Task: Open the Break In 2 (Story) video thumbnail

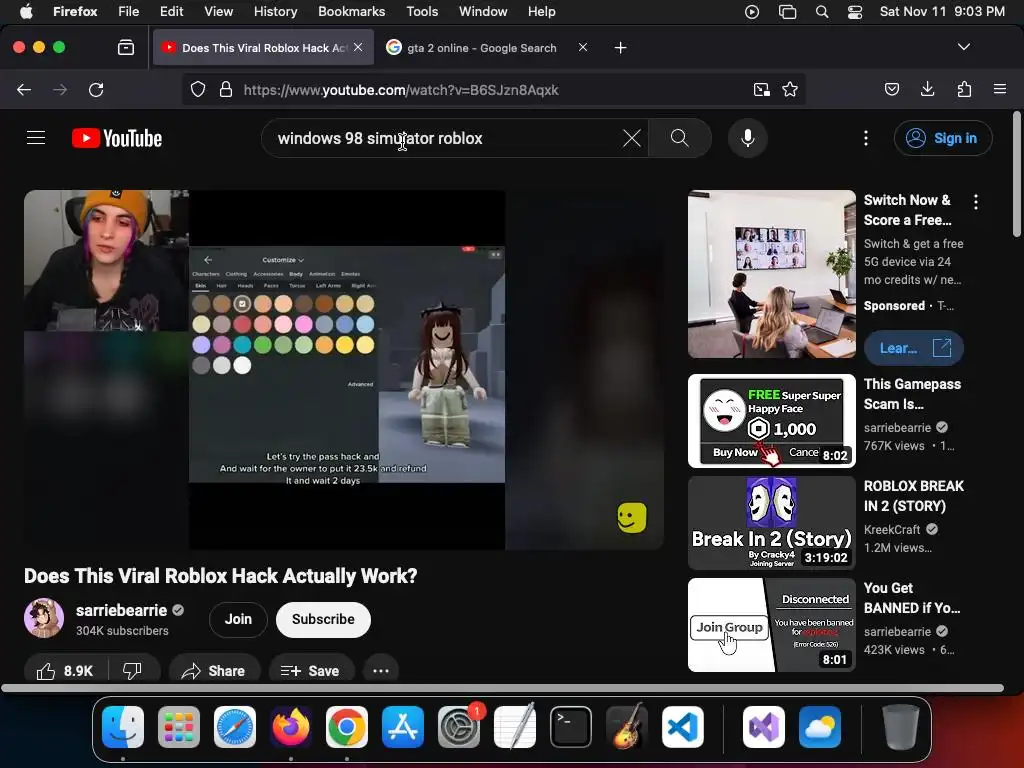Action: [772, 522]
